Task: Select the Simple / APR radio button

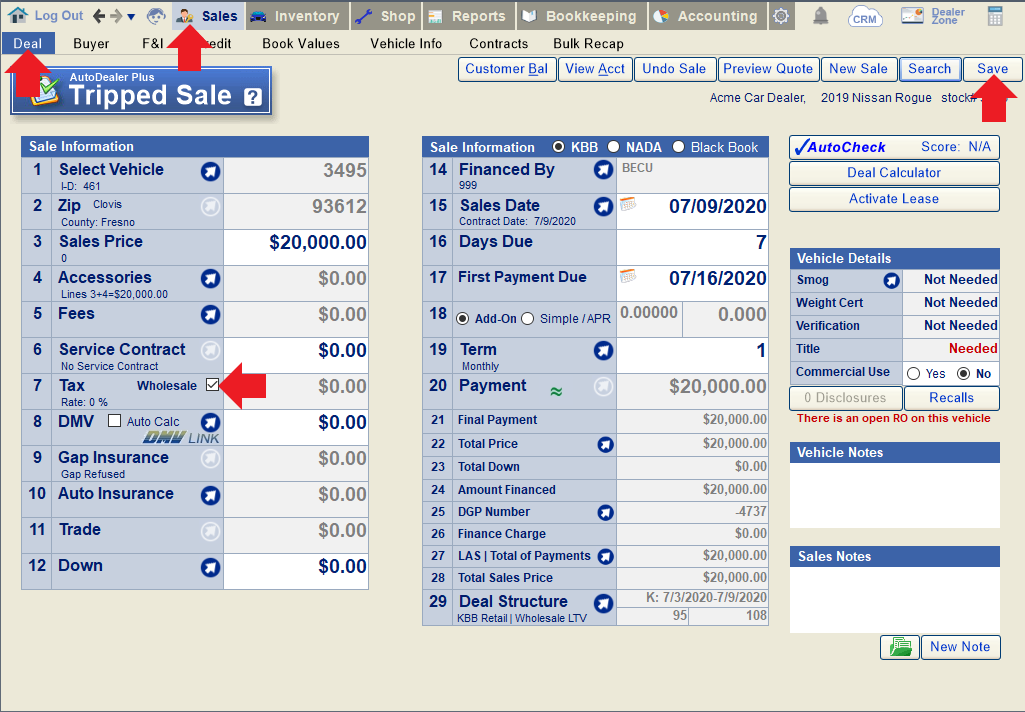Action: (x=528, y=318)
